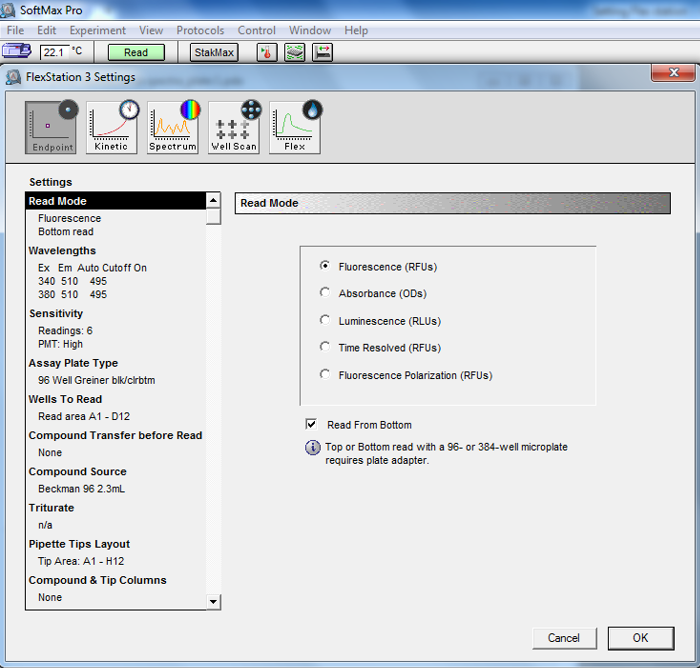Click the settings list scroll up arrow

tap(213, 200)
